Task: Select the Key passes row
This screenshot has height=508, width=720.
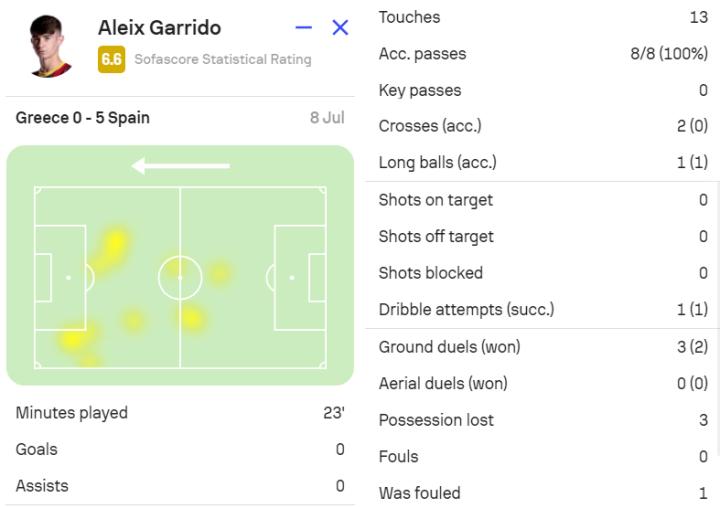Action: coord(542,90)
